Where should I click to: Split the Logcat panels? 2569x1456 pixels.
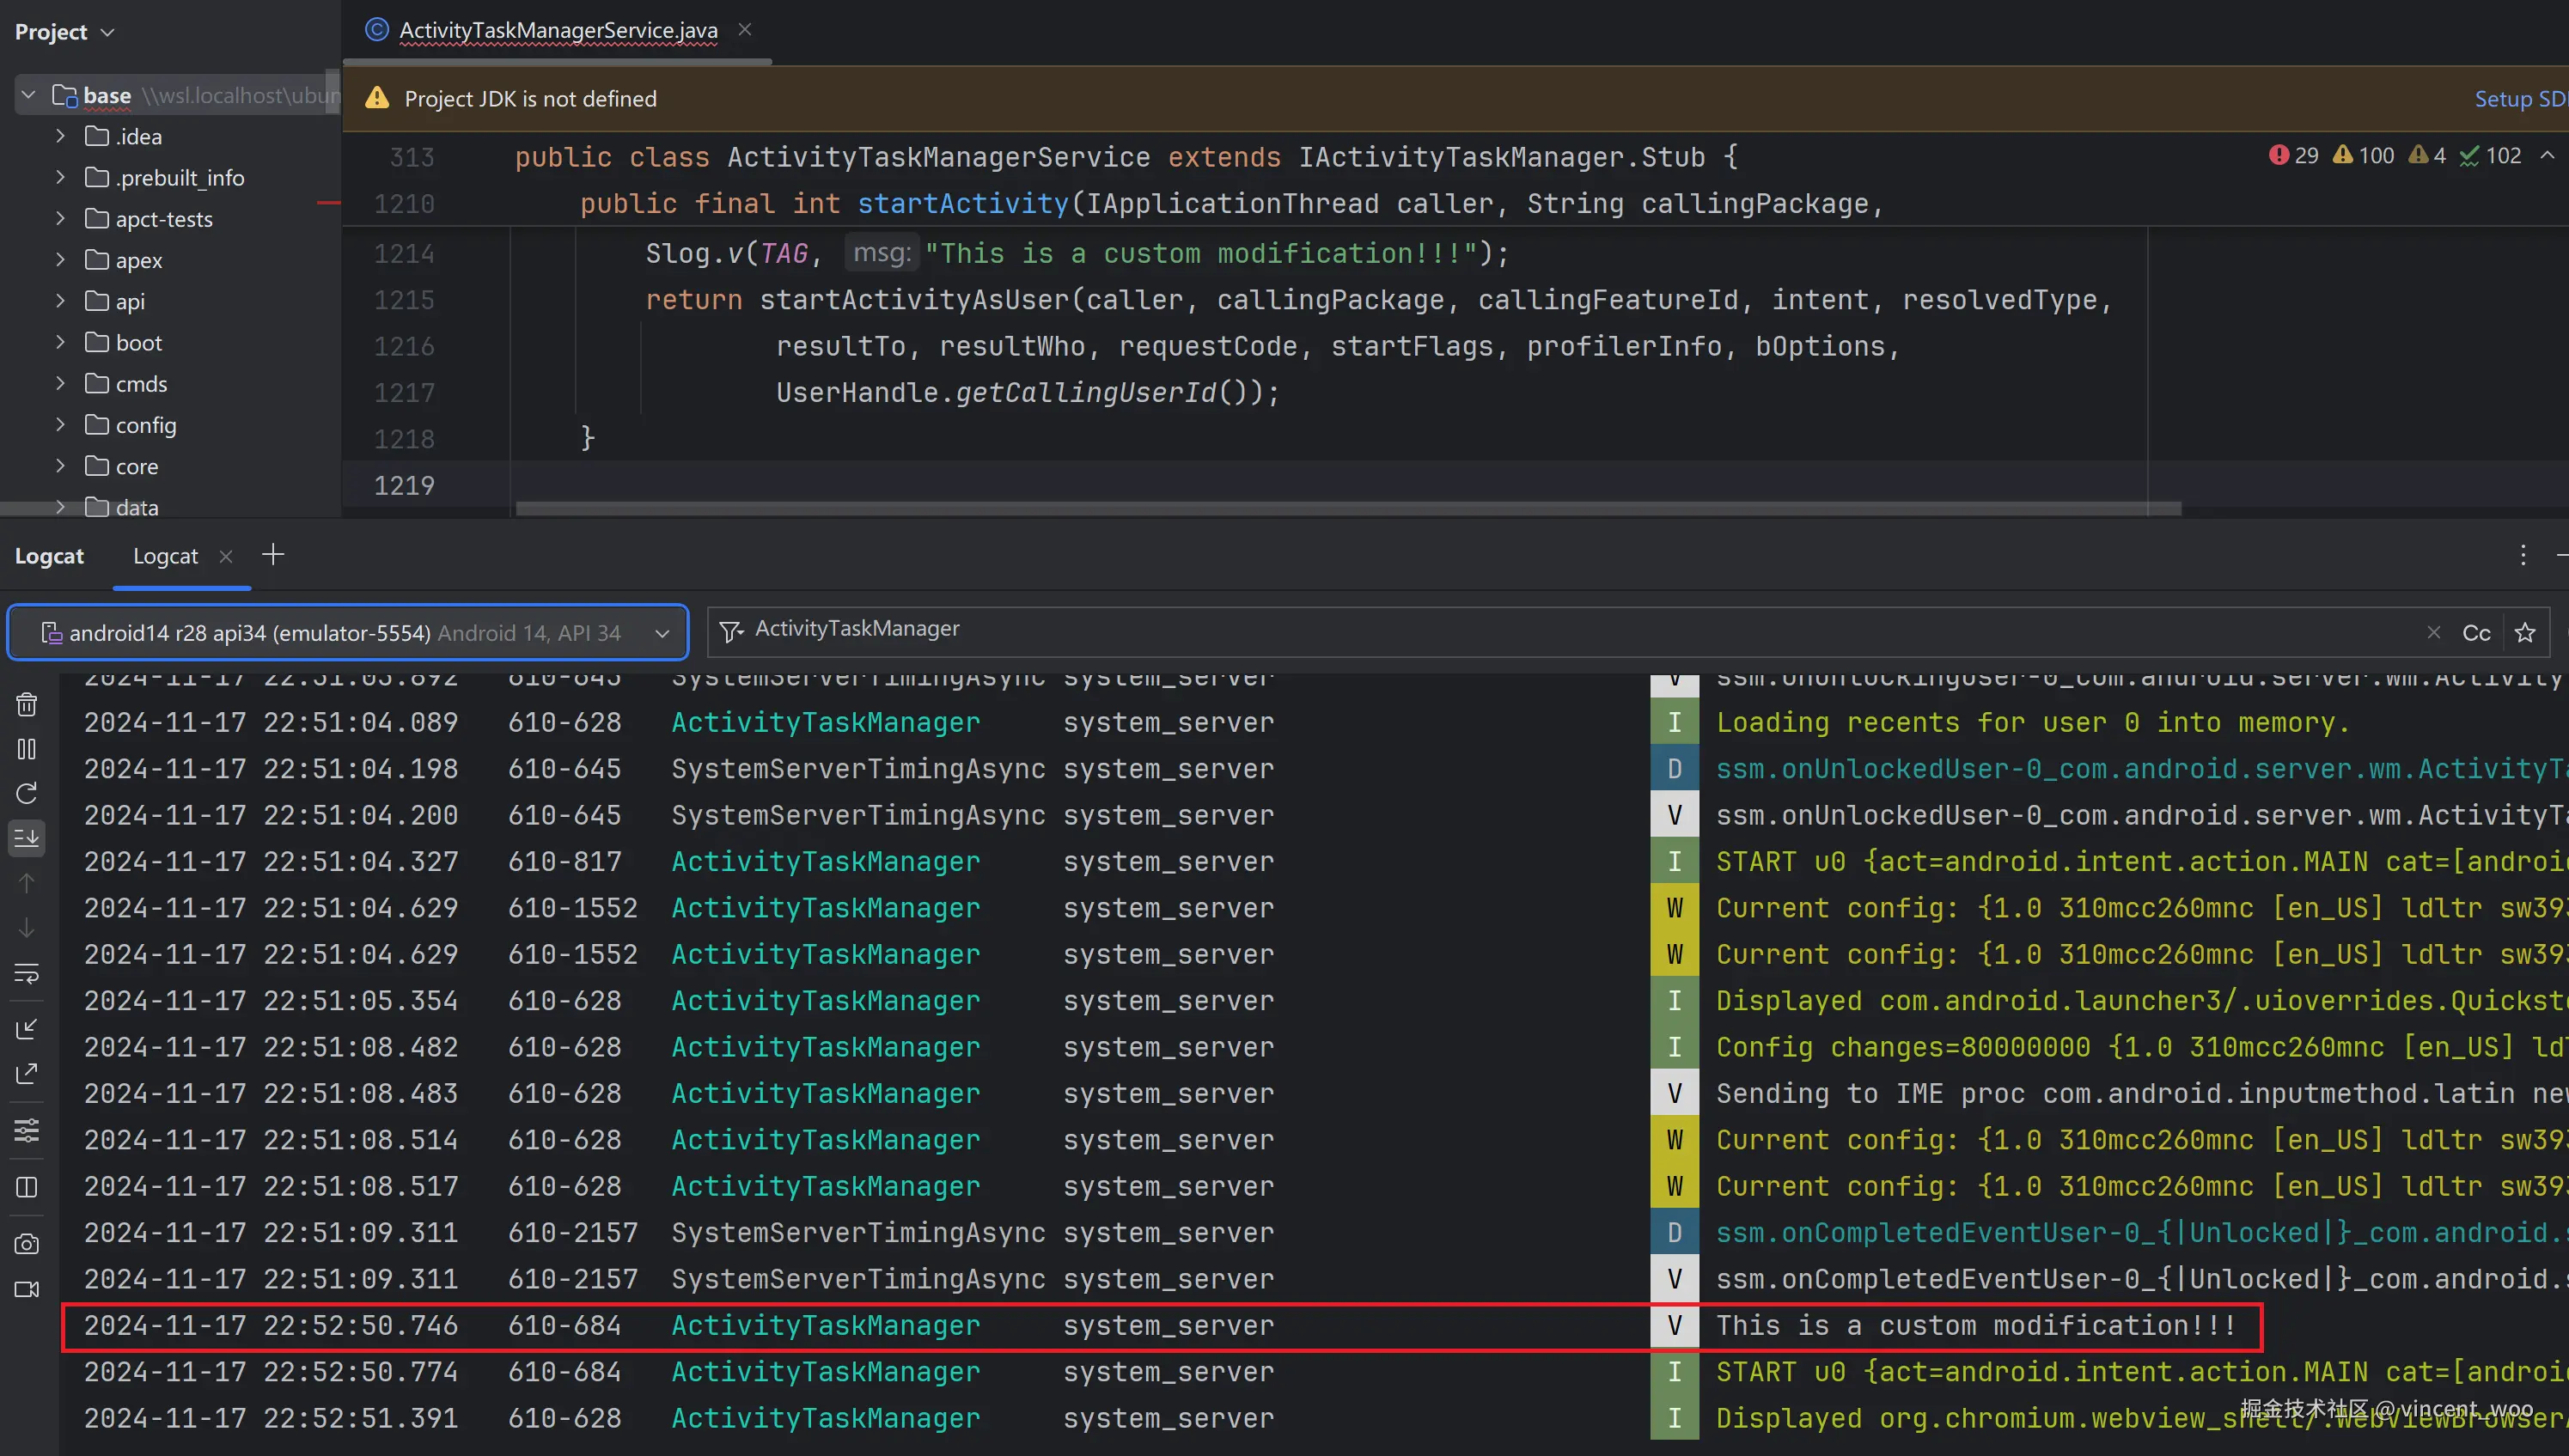(x=27, y=1187)
